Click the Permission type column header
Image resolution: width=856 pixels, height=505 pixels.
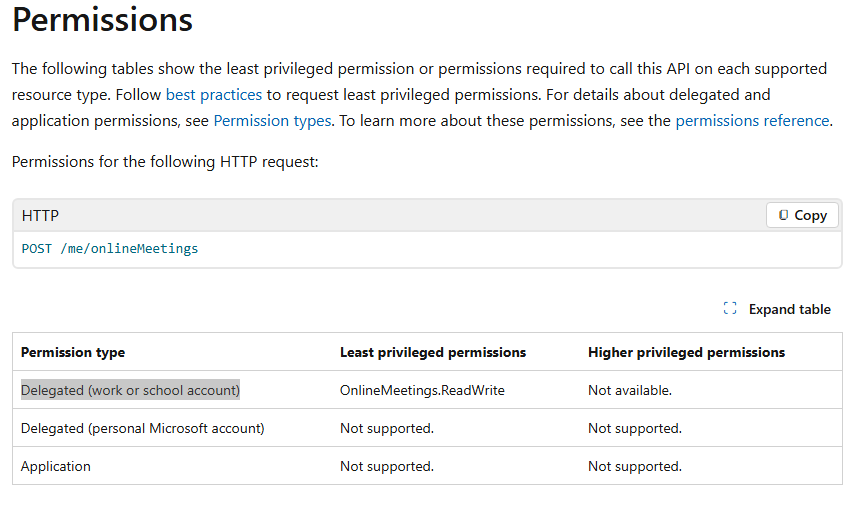[73, 352]
